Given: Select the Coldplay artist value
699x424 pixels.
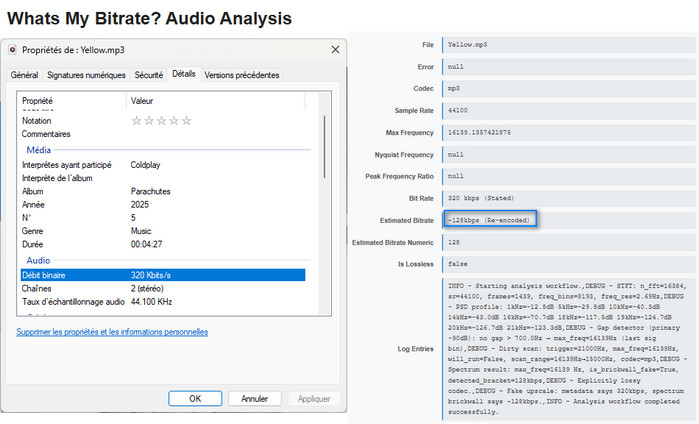Looking at the screenshot, I should pyautogui.click(x=145, y=165).
